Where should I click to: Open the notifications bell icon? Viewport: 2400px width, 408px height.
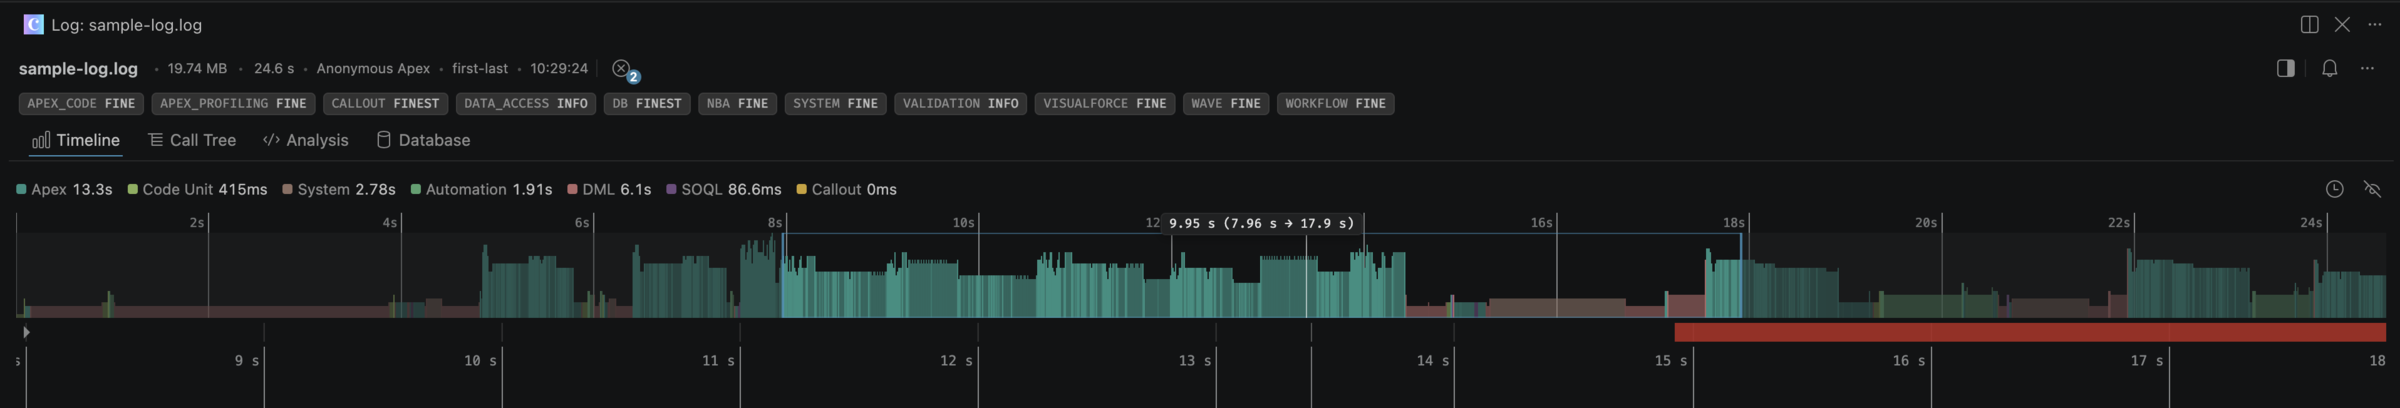pos(2329,68)
